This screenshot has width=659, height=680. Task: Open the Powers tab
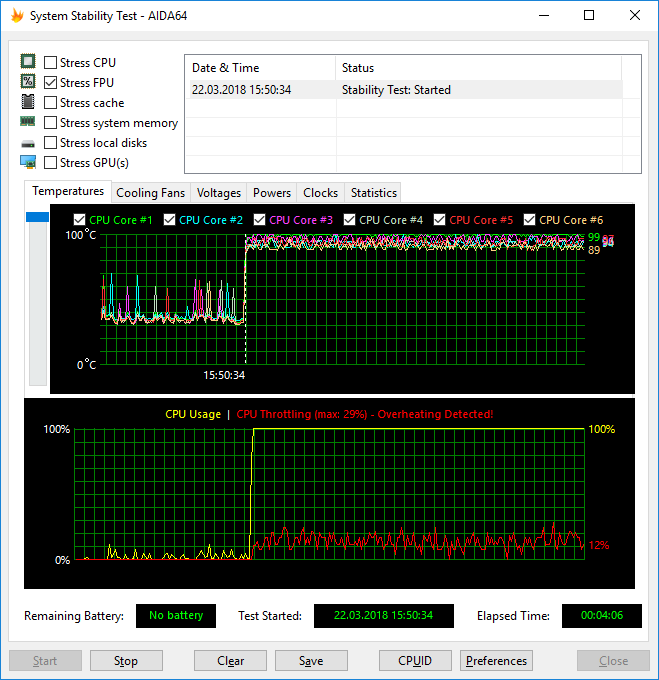click(x=272, y=193)
